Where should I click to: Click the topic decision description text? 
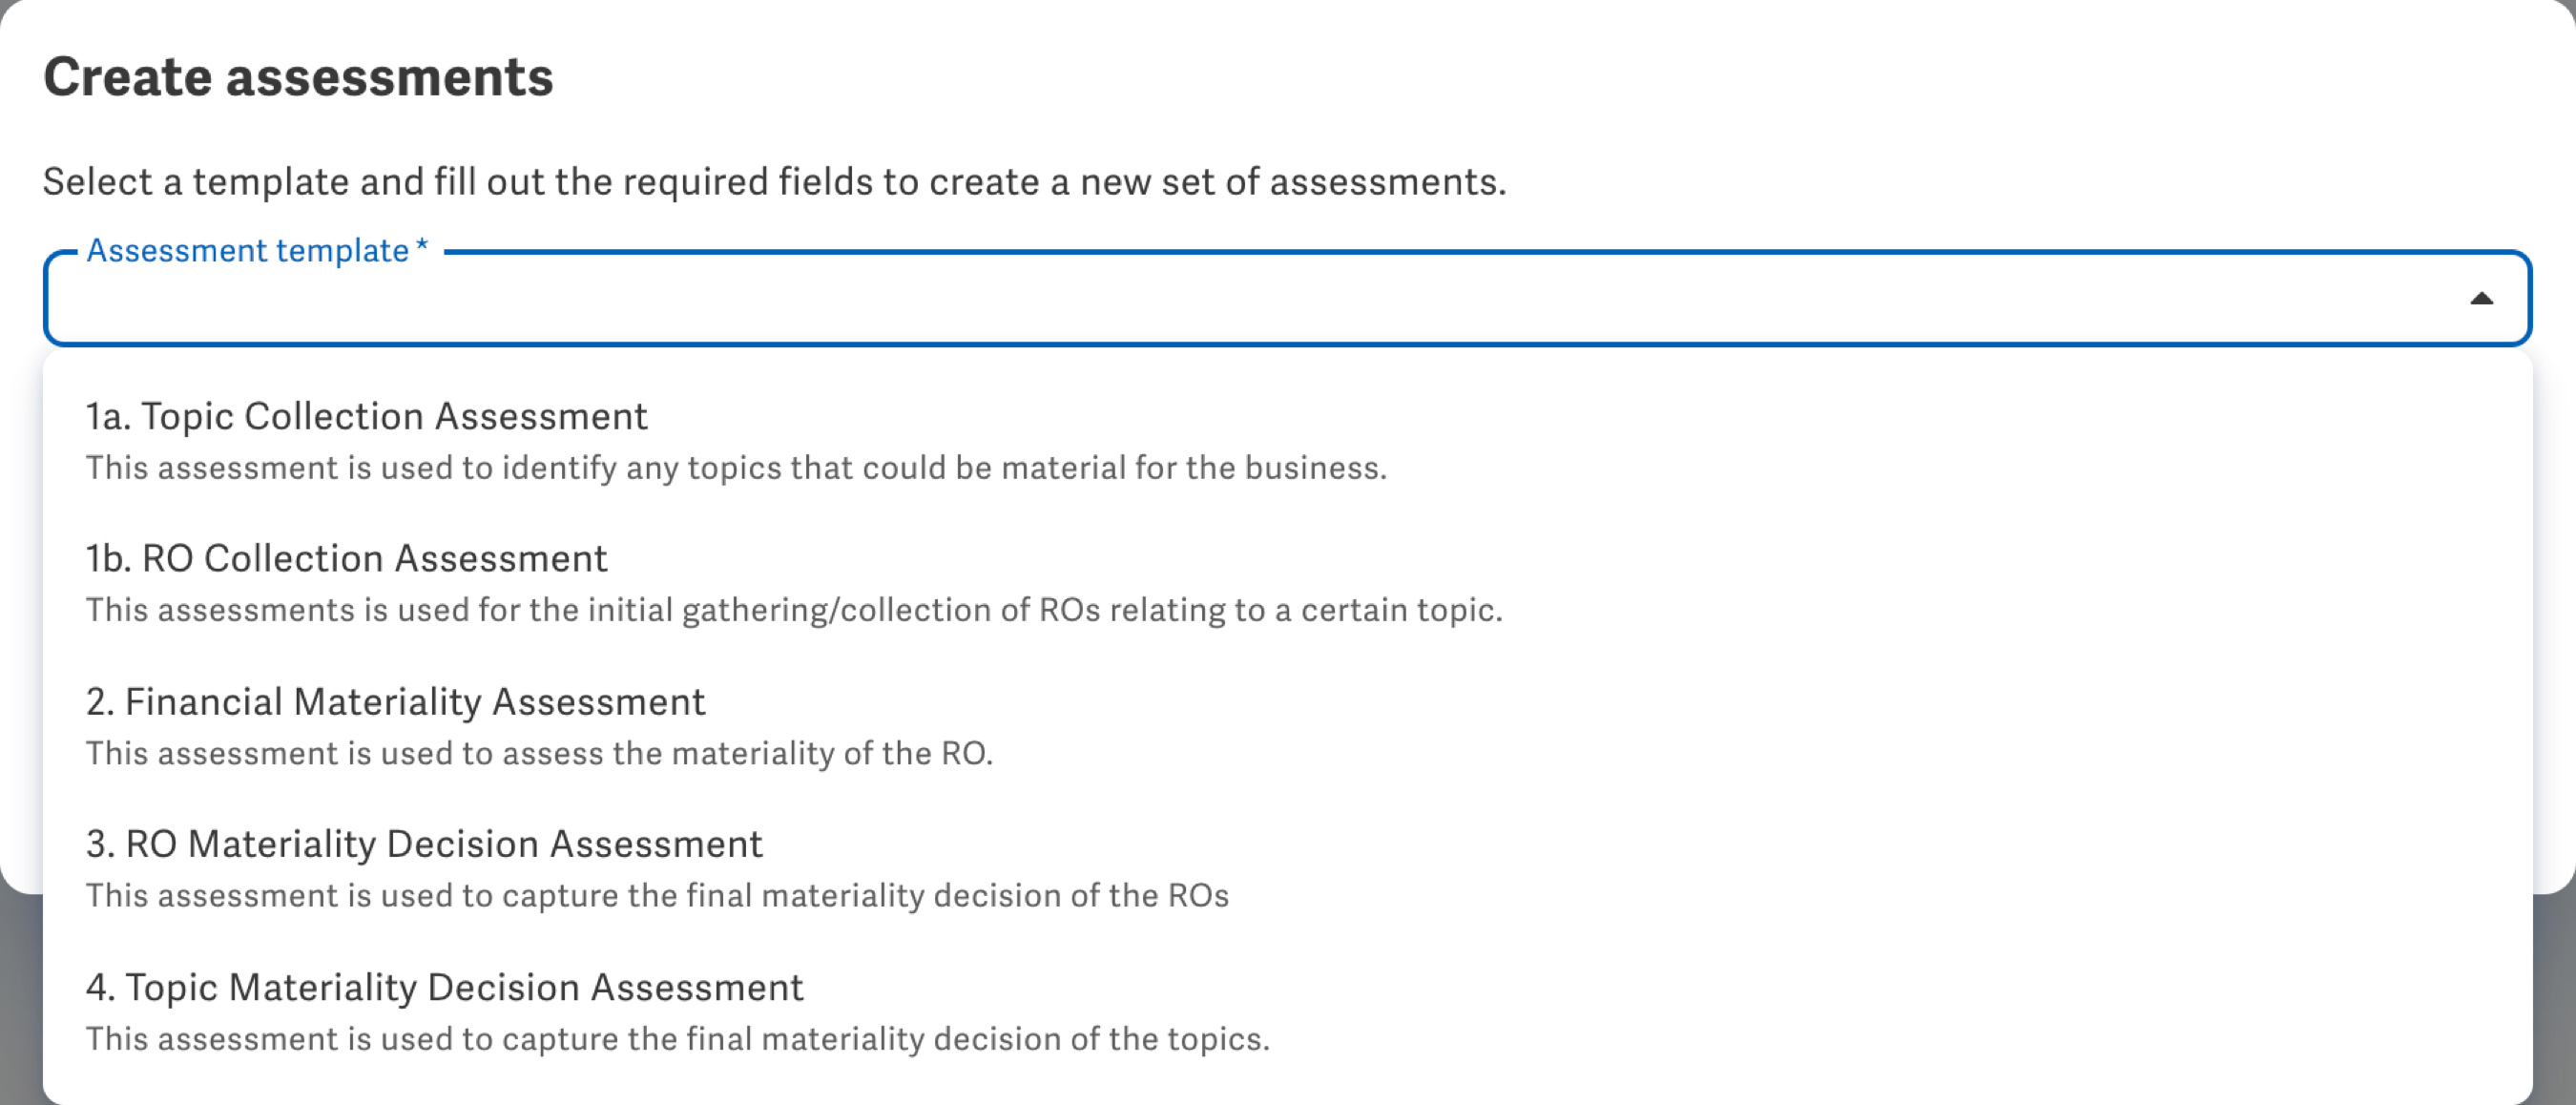677,1038
